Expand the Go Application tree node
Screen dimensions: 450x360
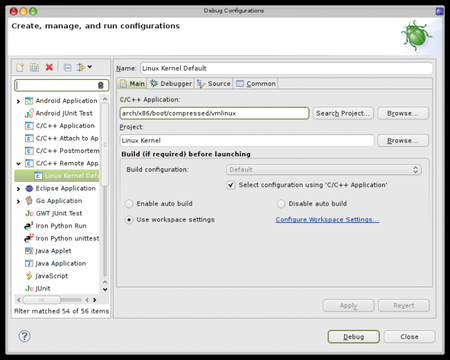pos(18,201)
